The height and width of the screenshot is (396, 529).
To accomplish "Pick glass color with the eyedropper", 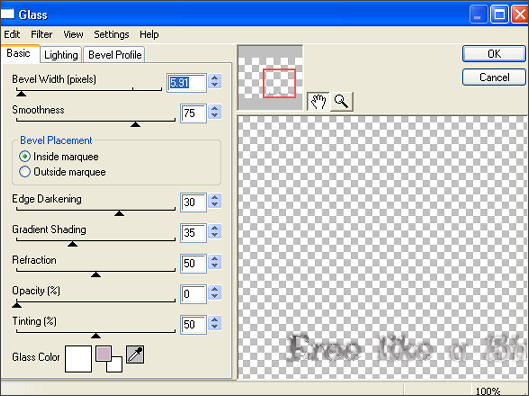I will (x=135, y=355).
